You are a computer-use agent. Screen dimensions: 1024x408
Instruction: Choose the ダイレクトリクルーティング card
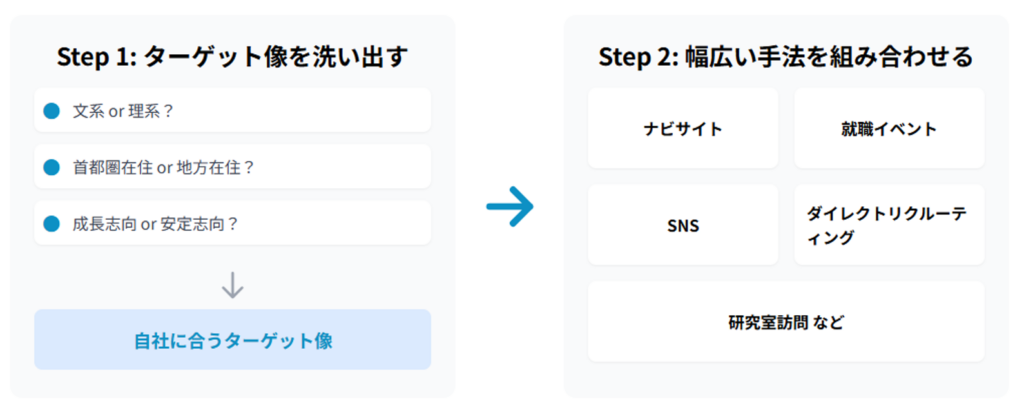point(889,225)
